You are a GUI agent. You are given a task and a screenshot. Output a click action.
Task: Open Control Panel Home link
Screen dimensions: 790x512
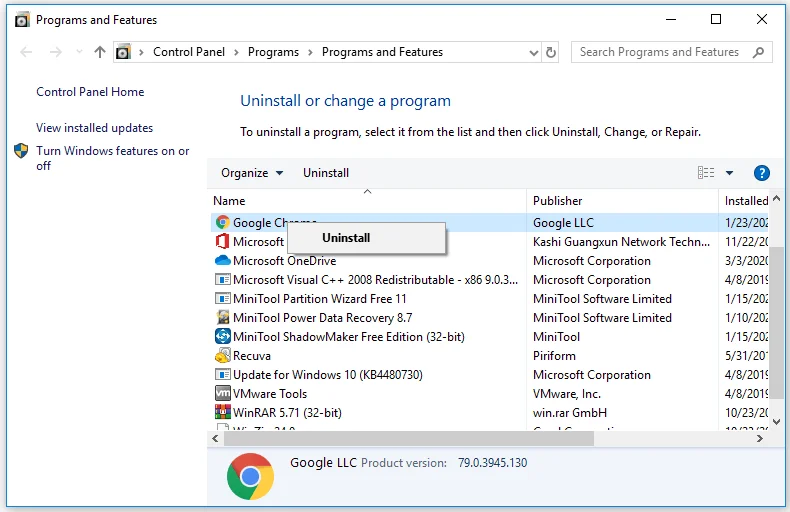90,92
